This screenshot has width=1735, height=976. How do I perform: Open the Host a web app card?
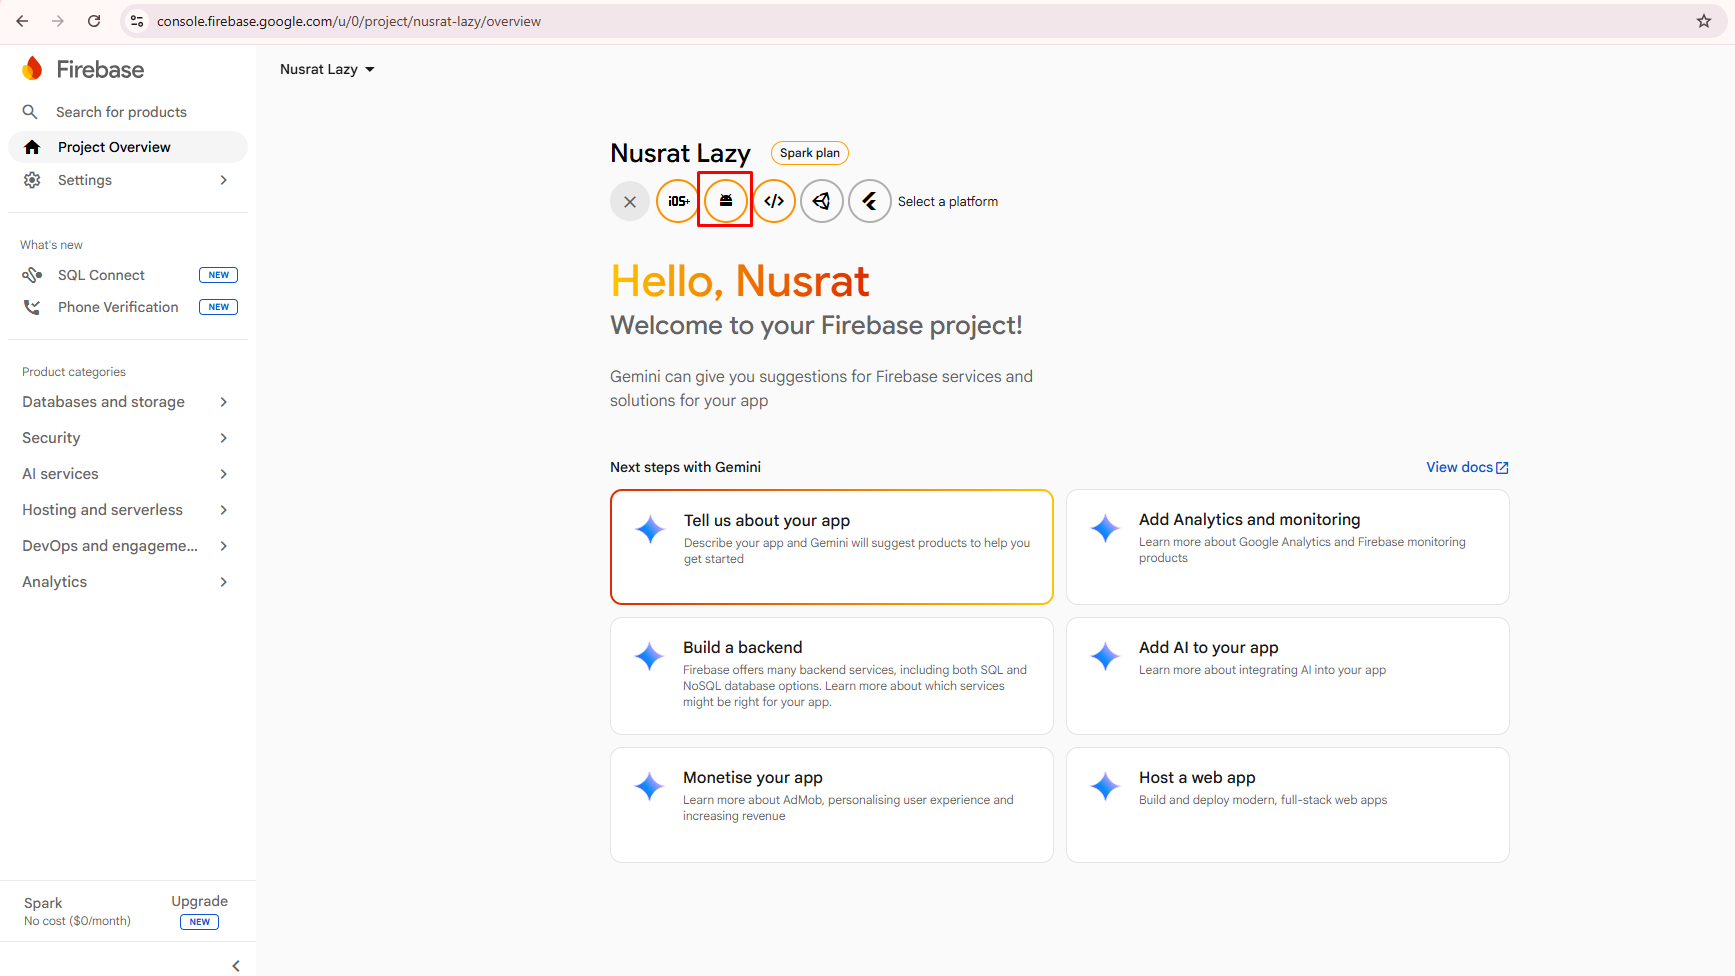1288,805
